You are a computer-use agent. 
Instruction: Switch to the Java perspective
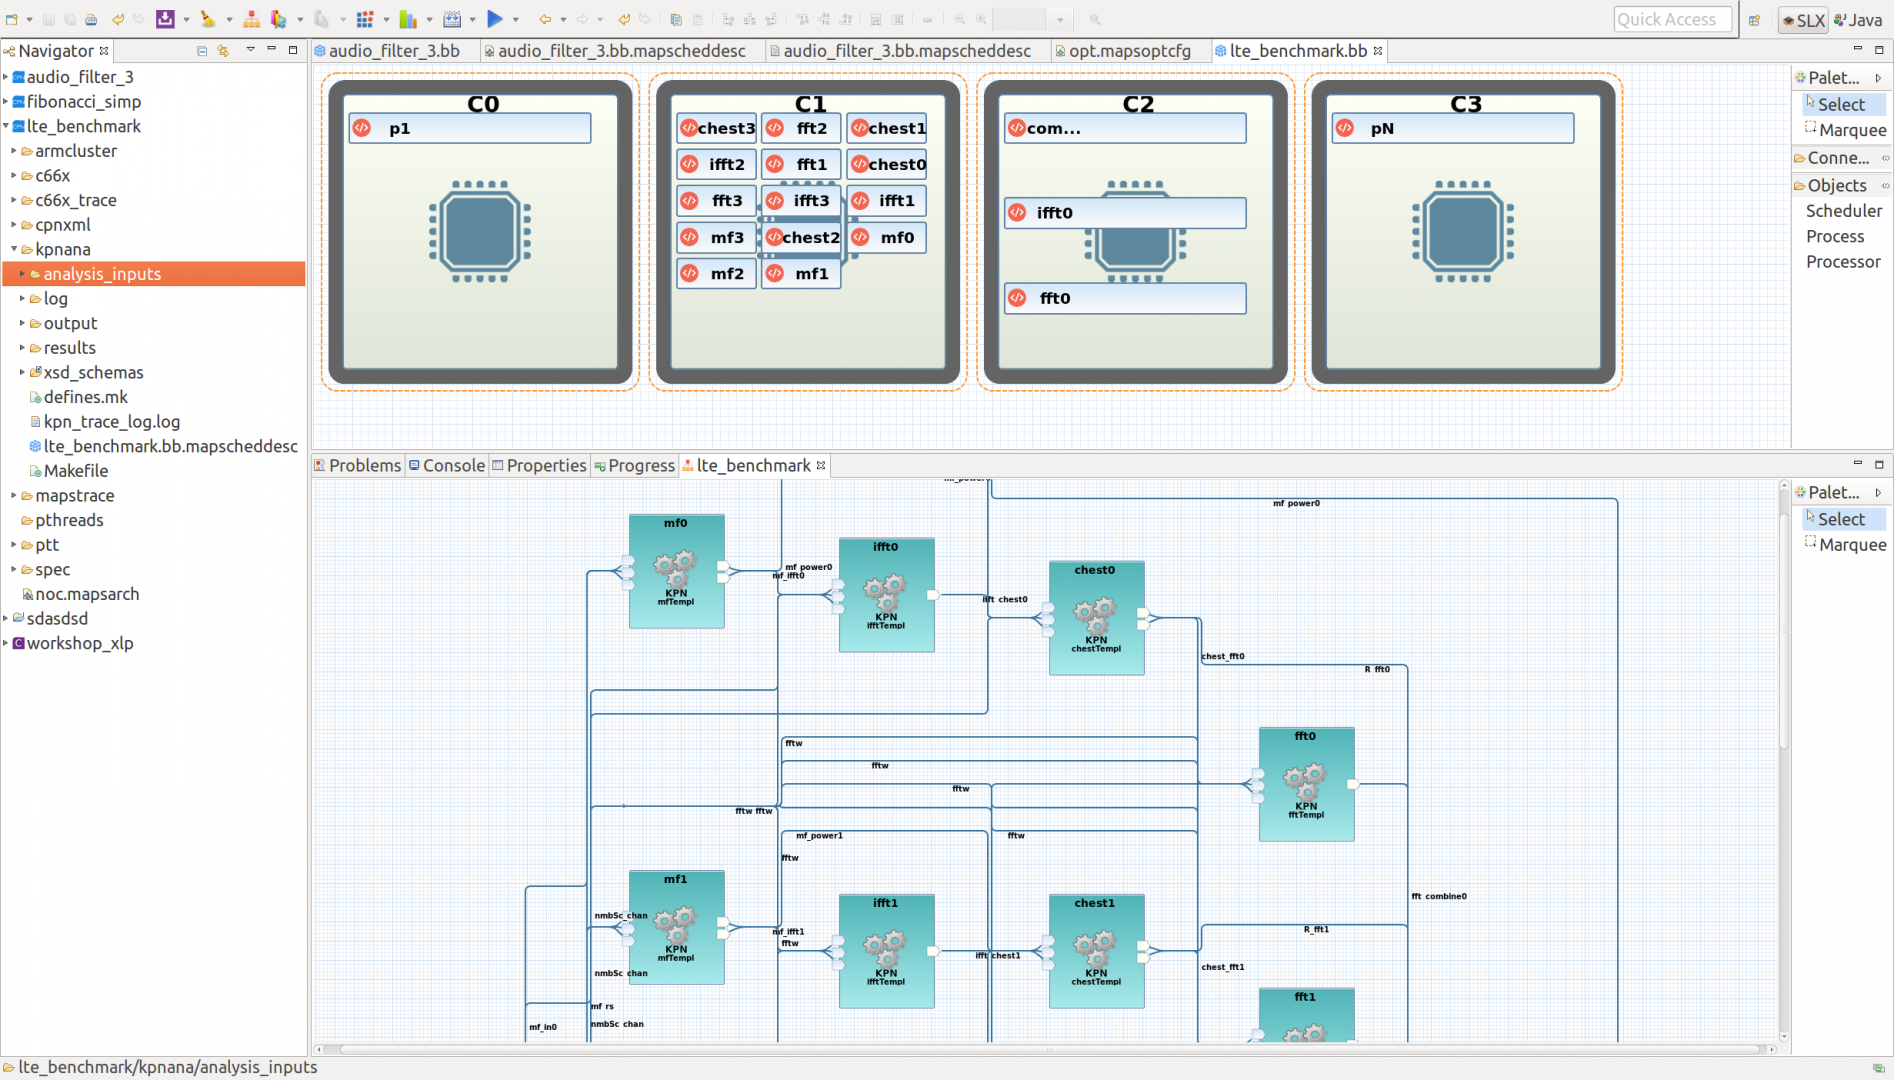point(1858,20)
